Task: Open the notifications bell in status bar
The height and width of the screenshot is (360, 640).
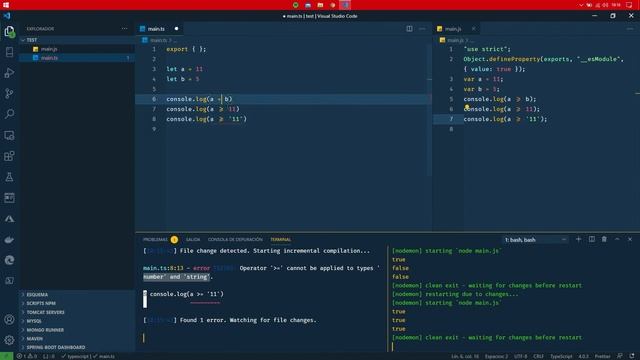Action: click(x=632, y=356)
